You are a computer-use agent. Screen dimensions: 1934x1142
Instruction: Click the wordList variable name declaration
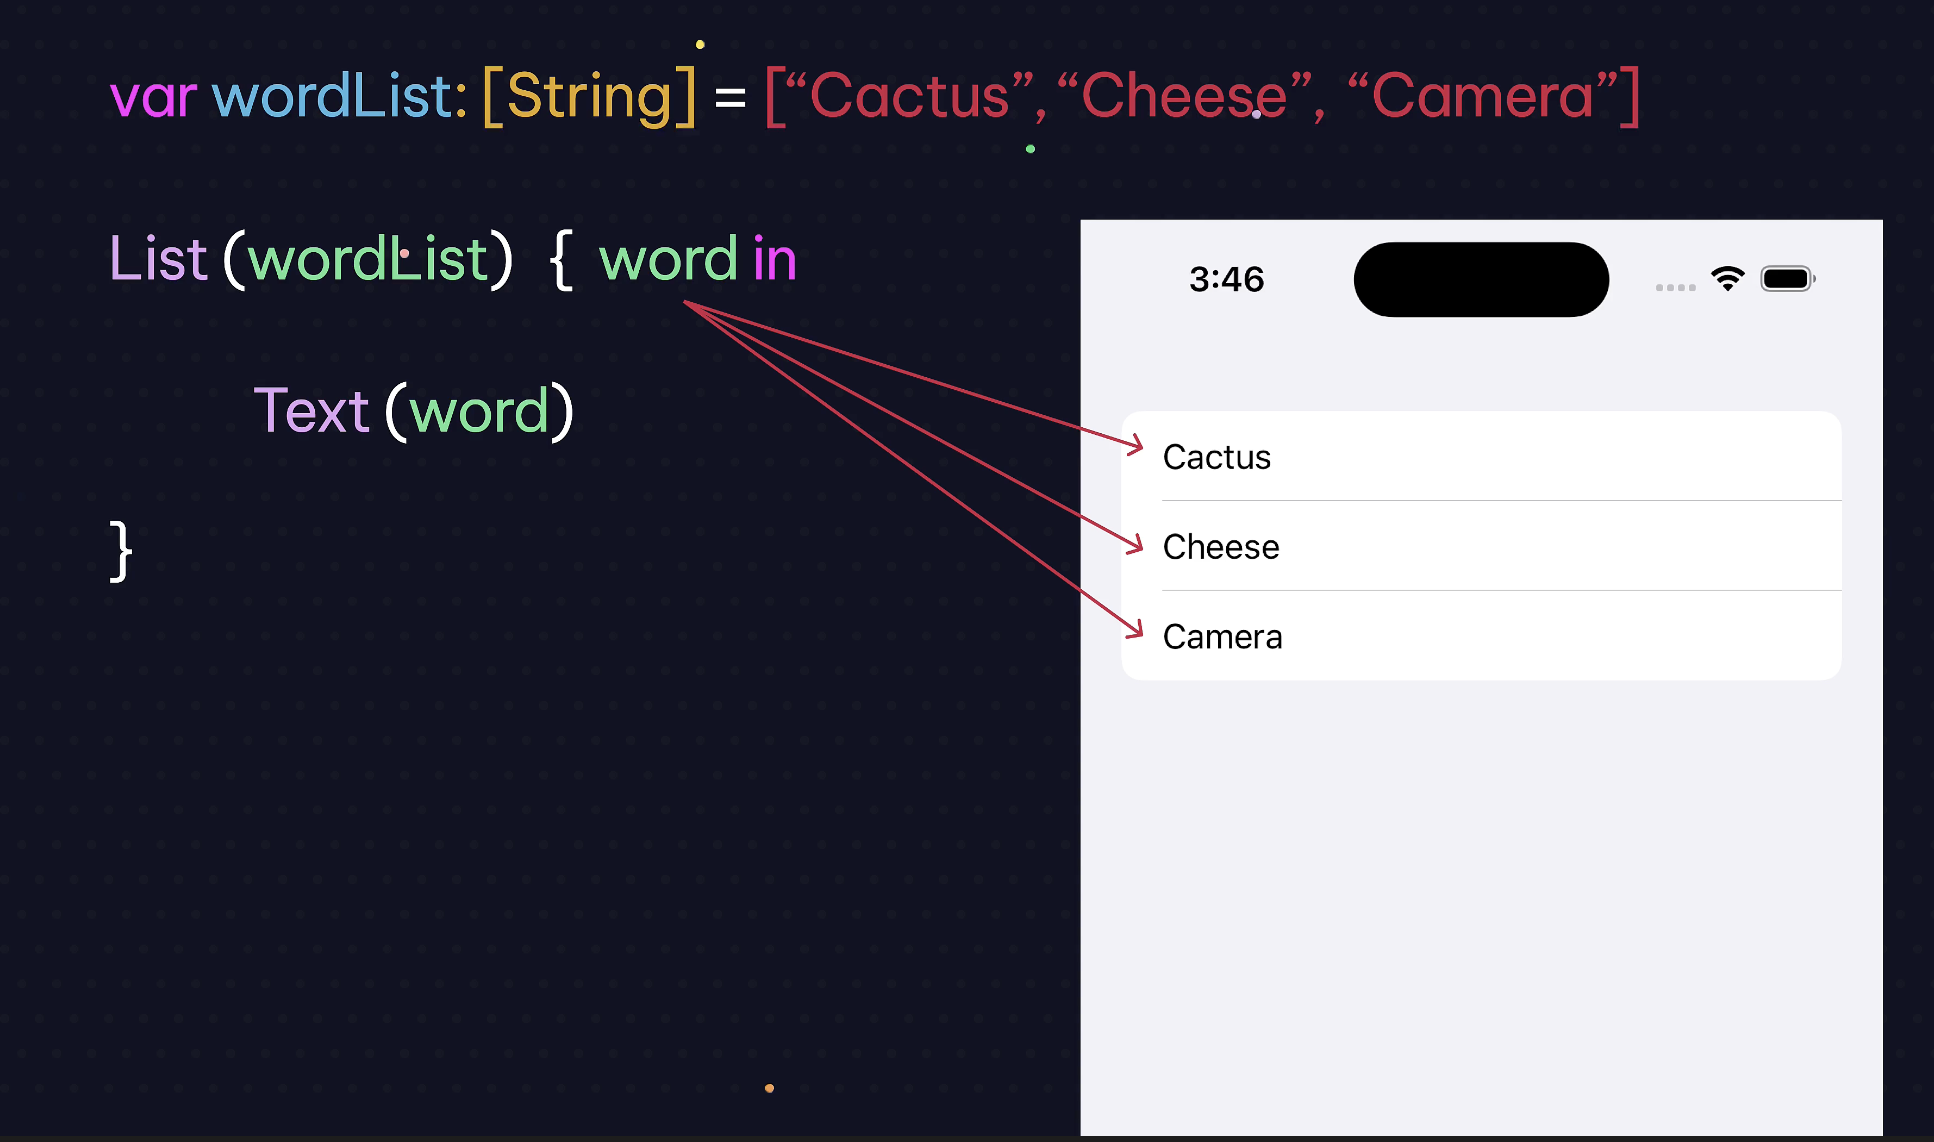pos(340,96)
